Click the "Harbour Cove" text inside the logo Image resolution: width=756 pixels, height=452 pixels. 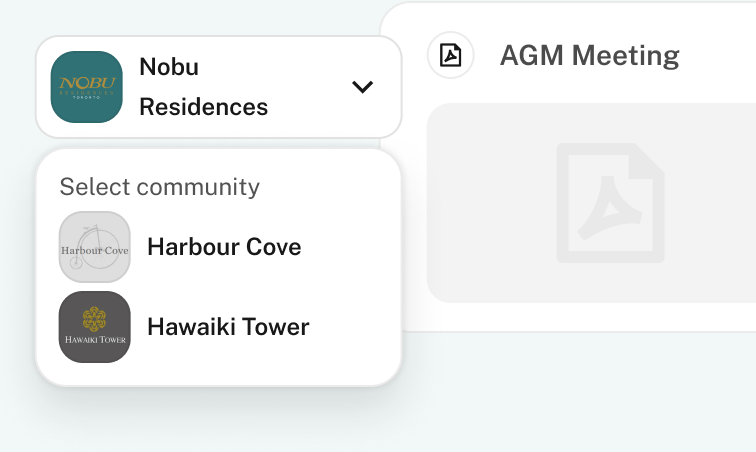[x=95, y=250]
